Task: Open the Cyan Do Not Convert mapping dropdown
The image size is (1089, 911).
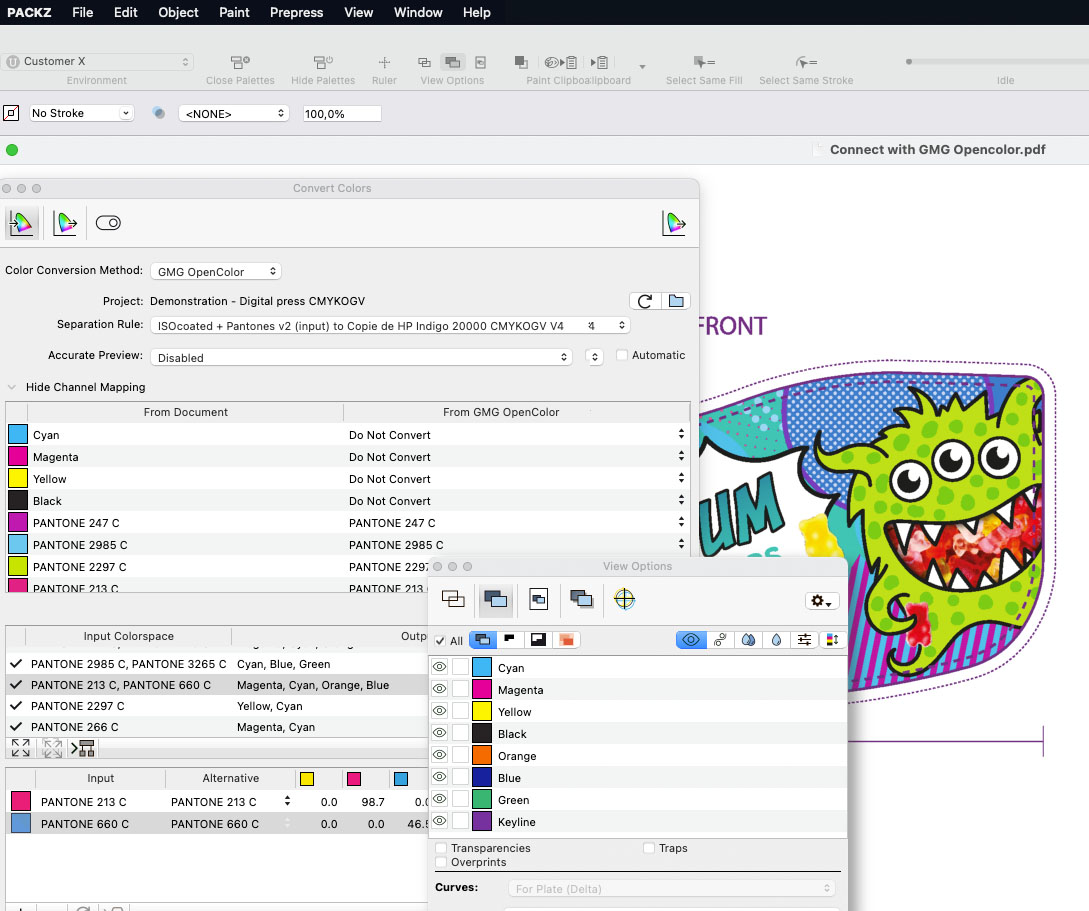Action: [681, 434]
